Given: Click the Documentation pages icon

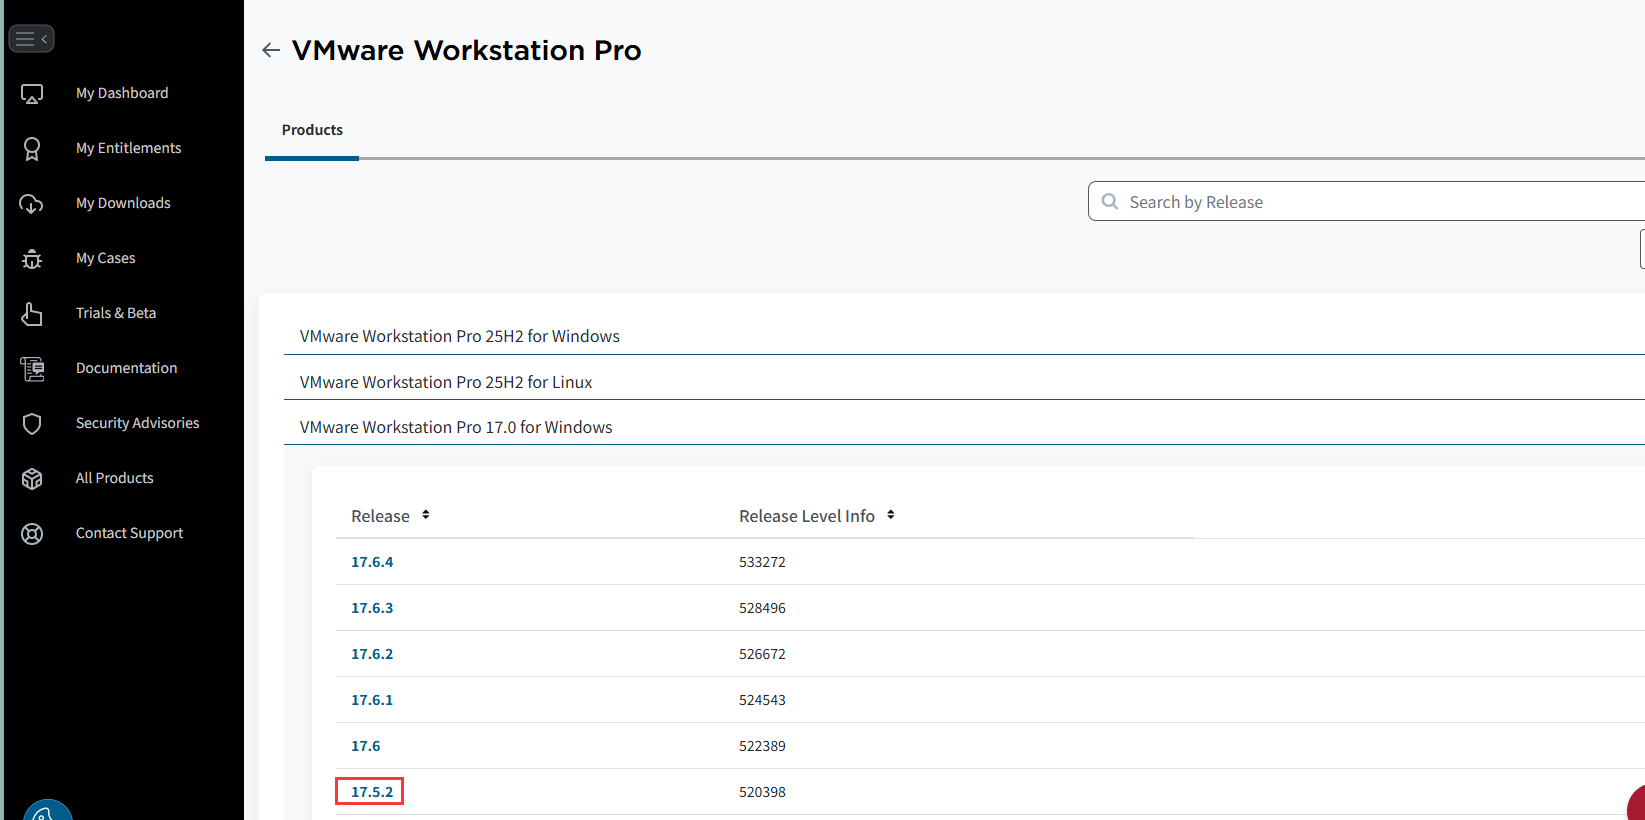Looking at the screenshot, I should tap(32, 369).
